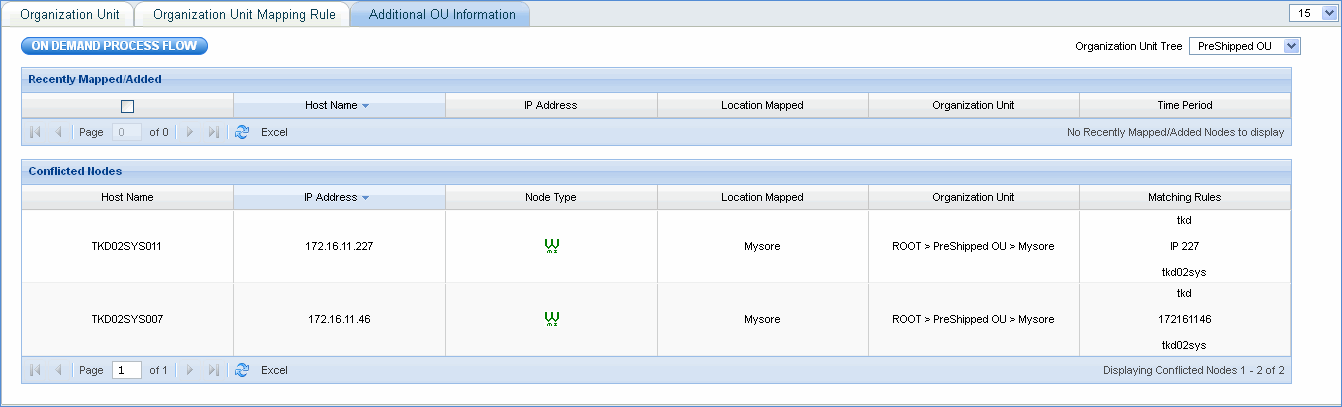Go to next page in Recently Mapped grid

190,132
